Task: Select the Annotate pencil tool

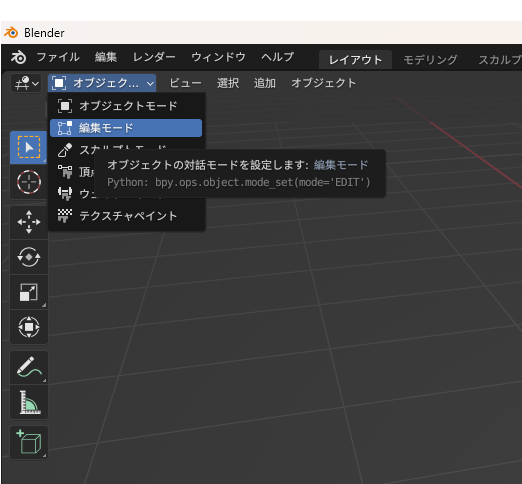Action: 29,367
